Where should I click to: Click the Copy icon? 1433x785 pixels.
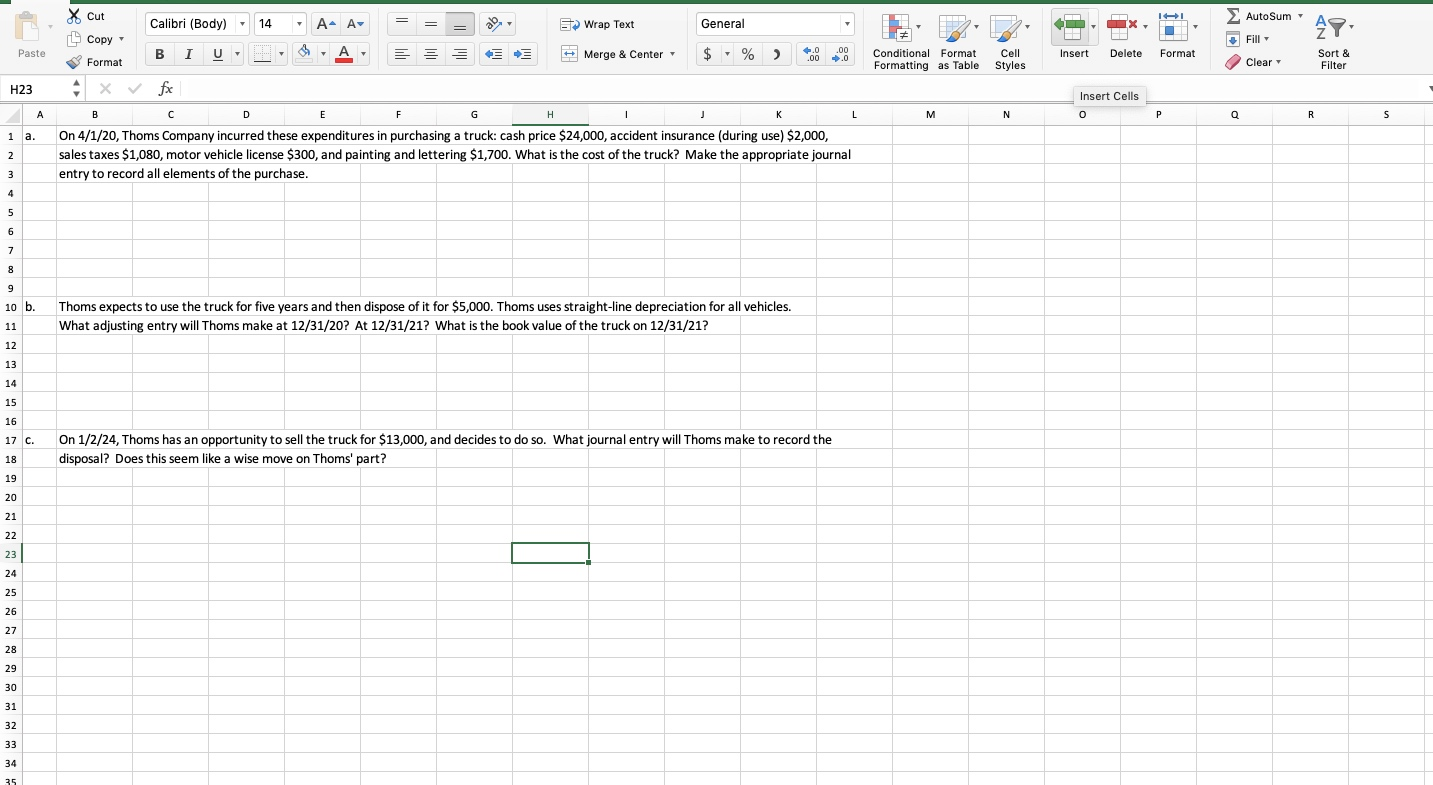76,39
